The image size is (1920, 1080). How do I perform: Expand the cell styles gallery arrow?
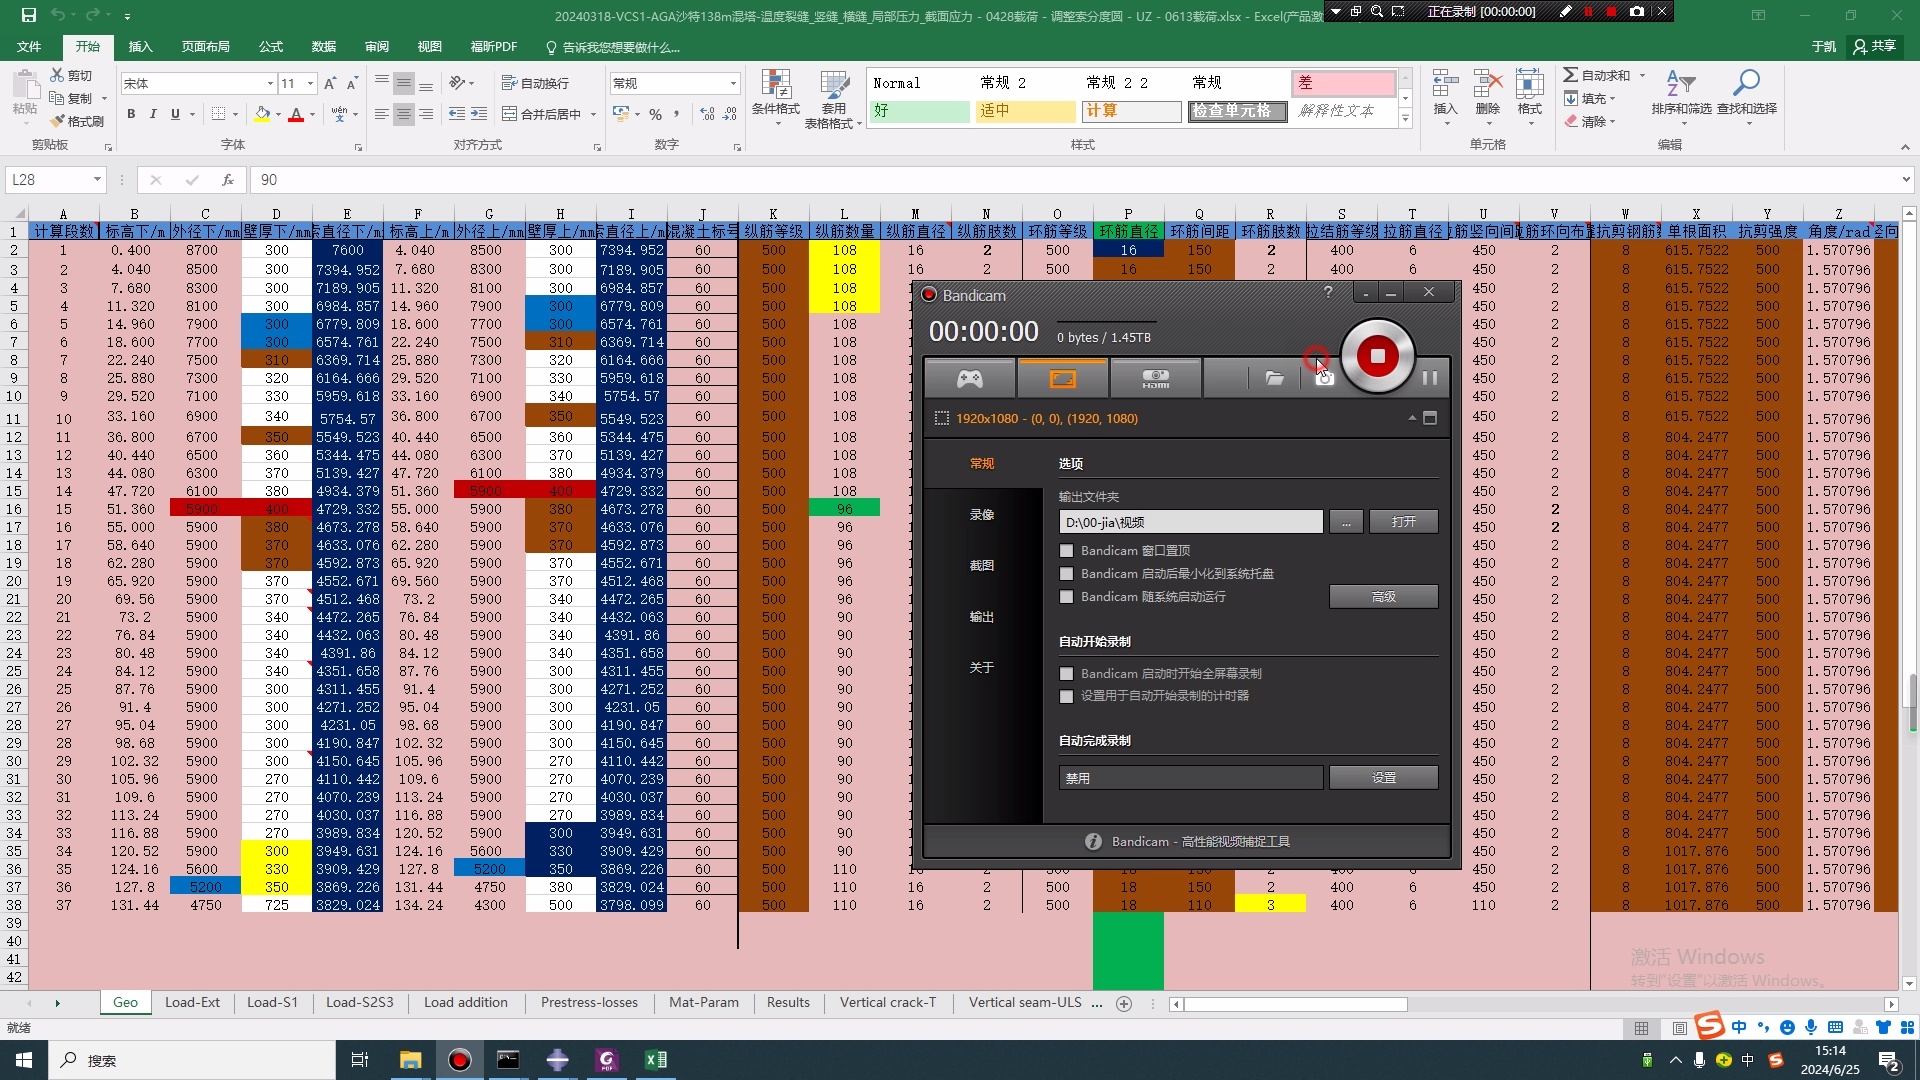1405,117
